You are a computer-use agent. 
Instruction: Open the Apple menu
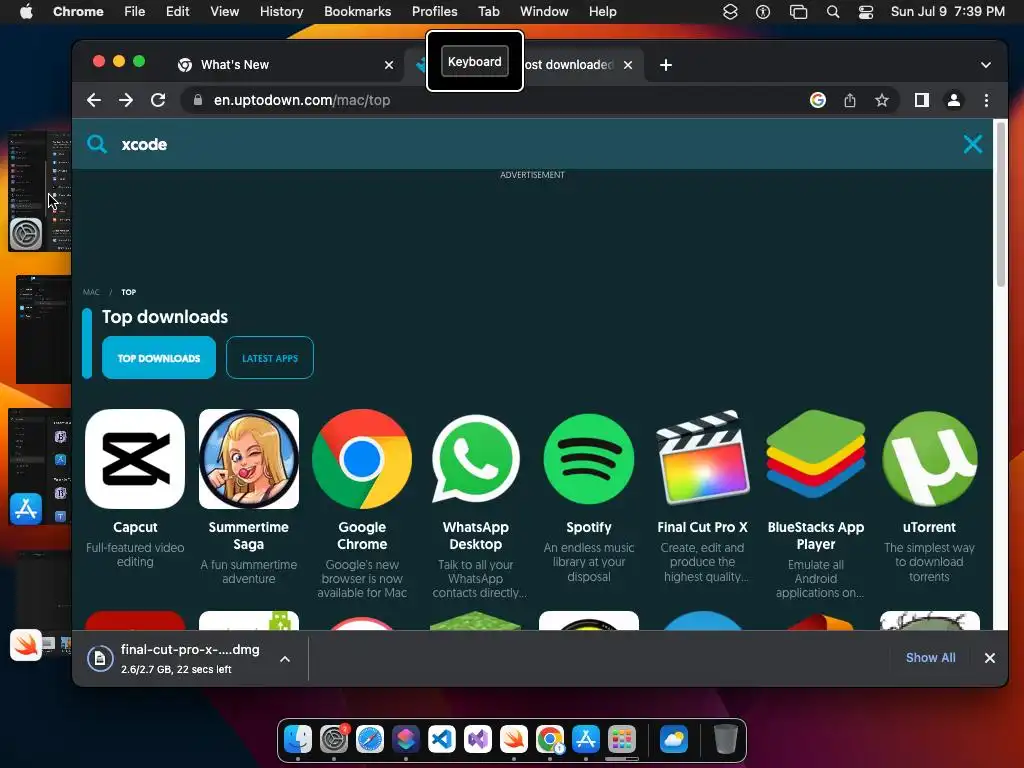pyautogui.click(x=26, y=11)
